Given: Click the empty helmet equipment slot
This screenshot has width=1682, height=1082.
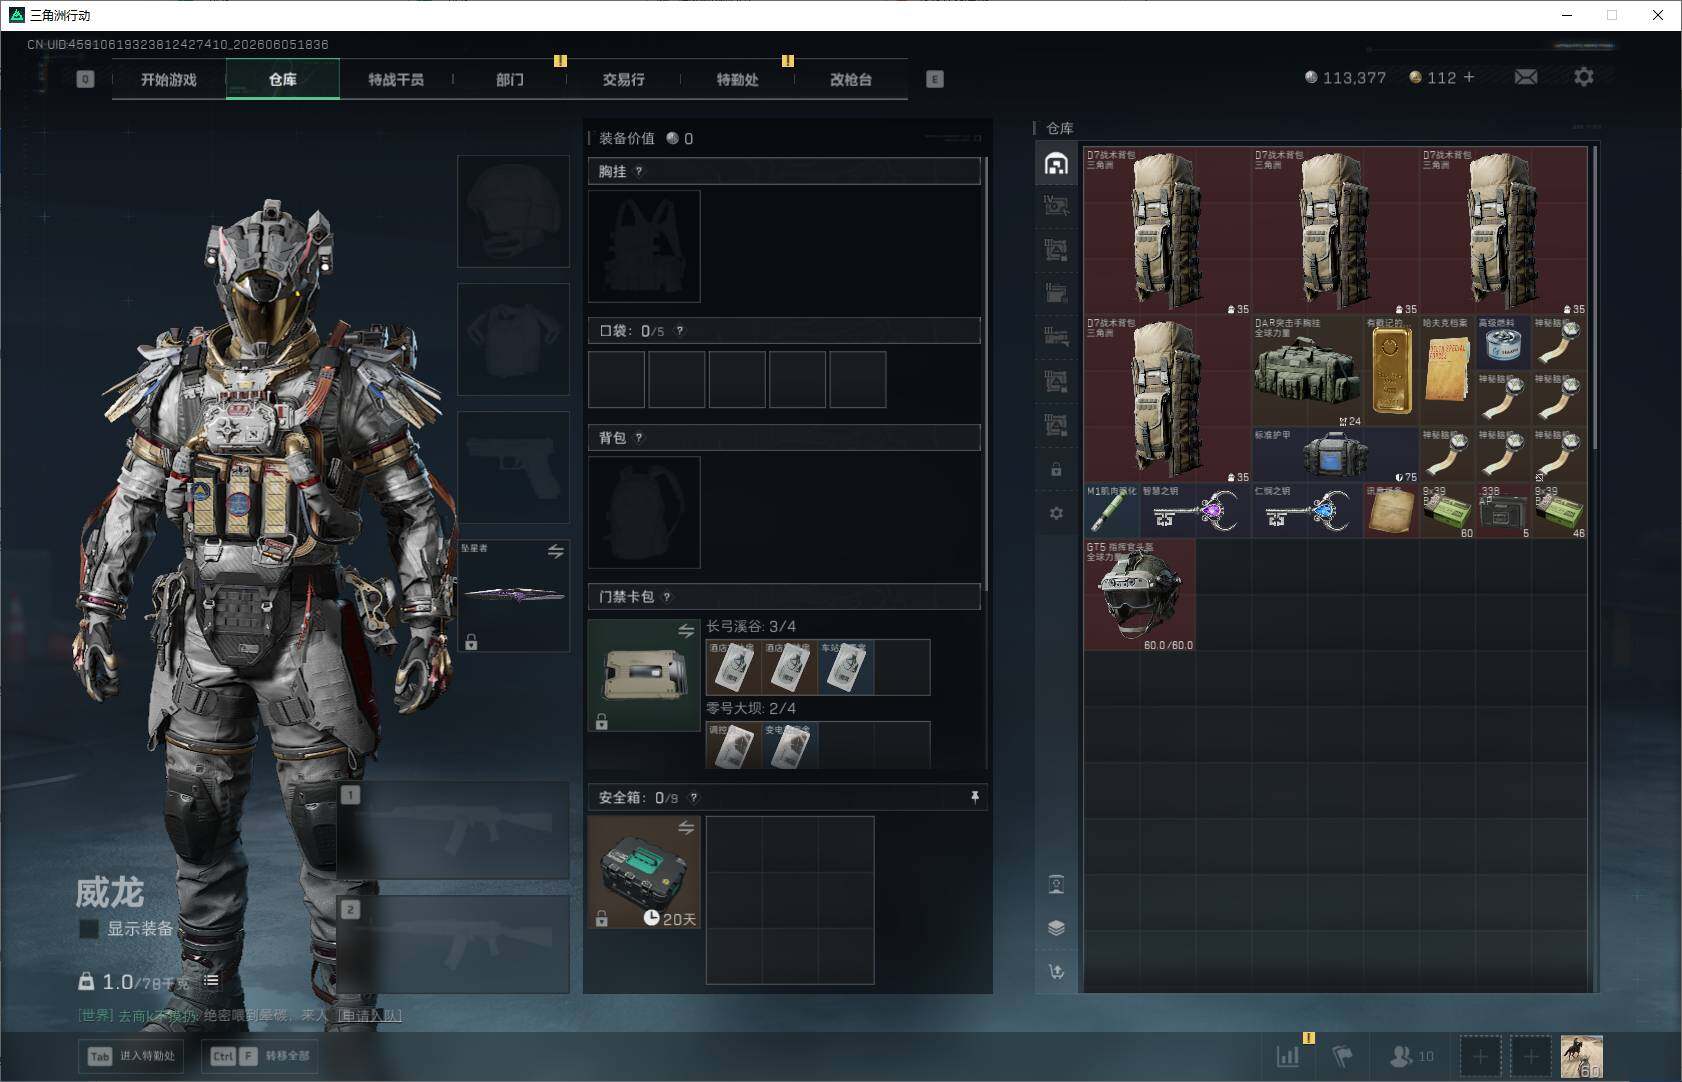Looking at the screenshot, I should point(513,211).
